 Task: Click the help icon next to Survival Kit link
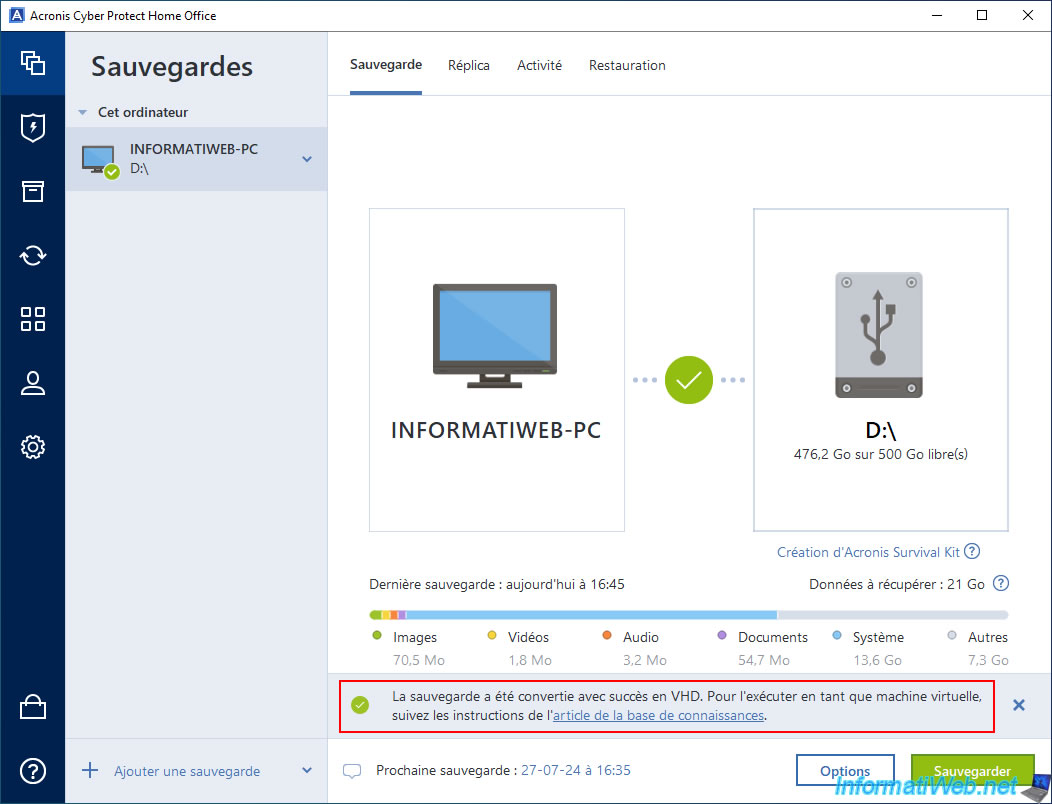click(971, 552)
